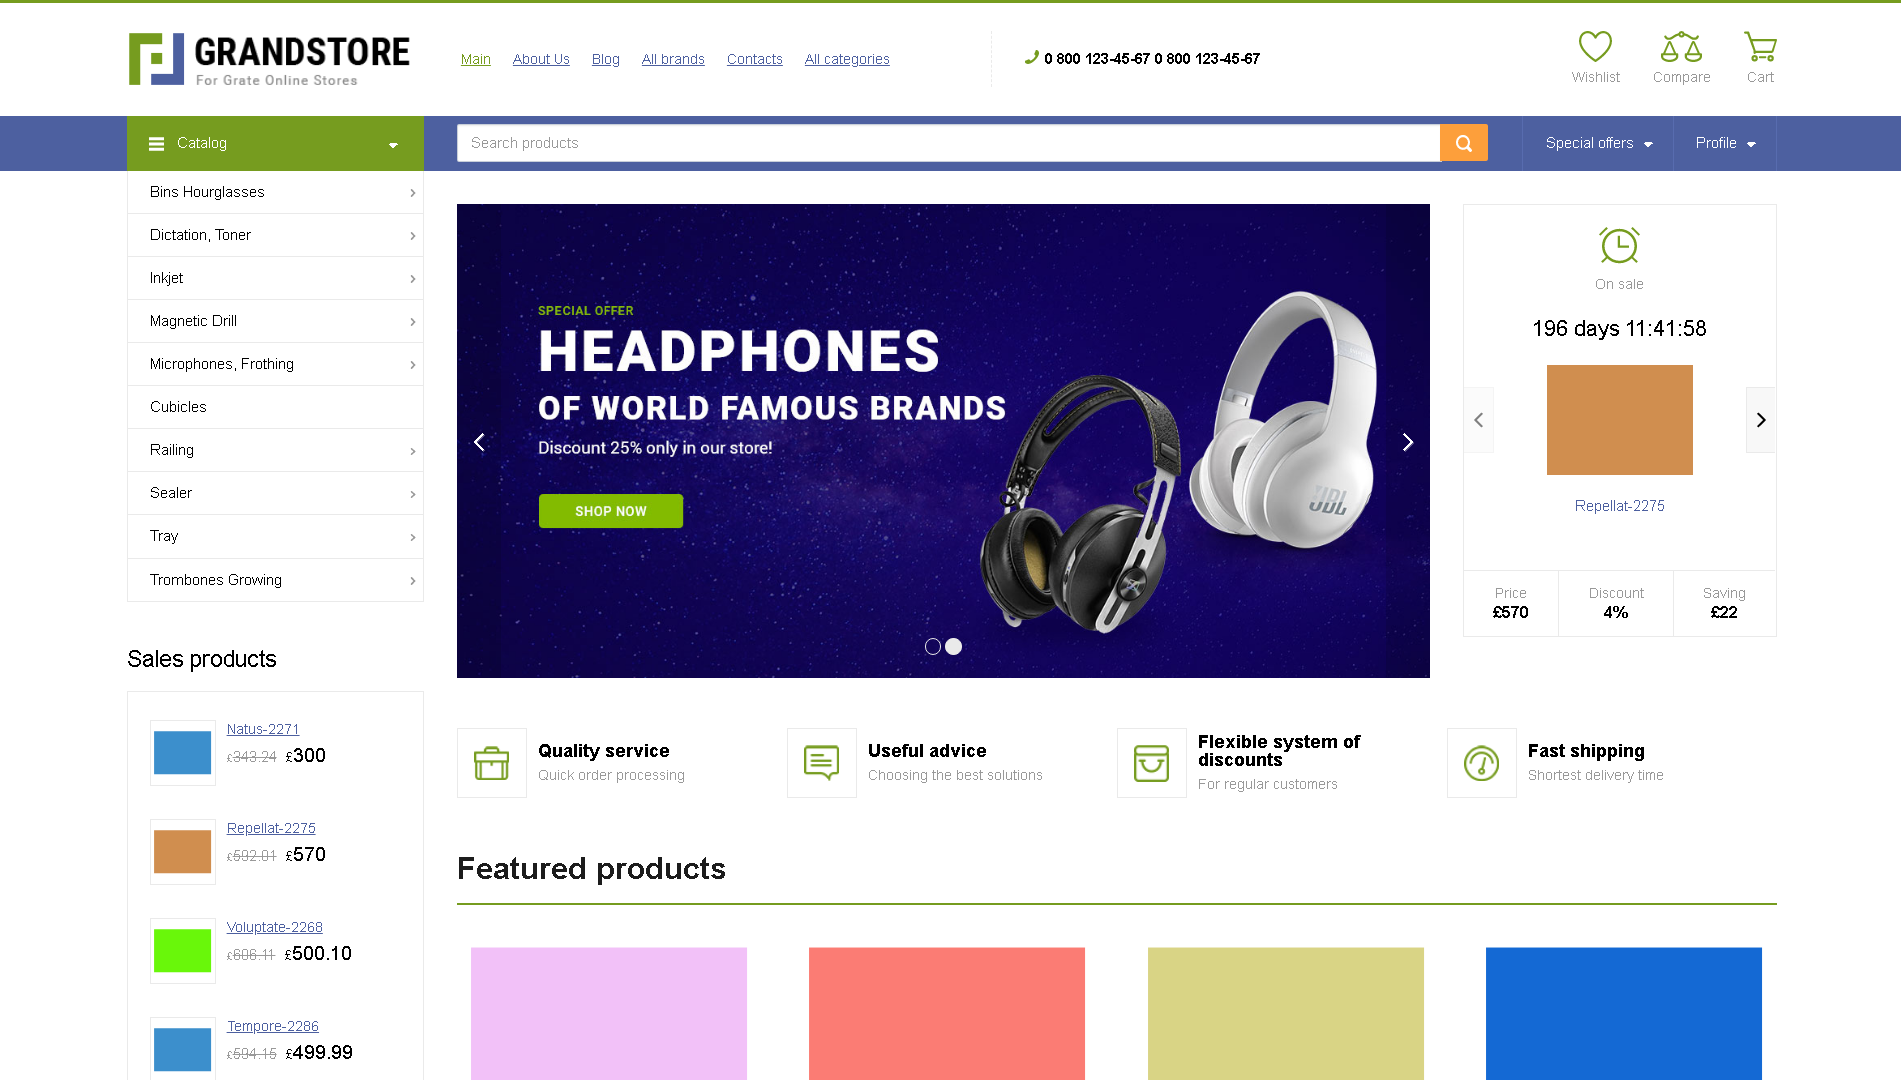Open the Microphones, Frothing category
Screen dimensions: 1901x1080
pyautogui.click(x=275, y=364)
